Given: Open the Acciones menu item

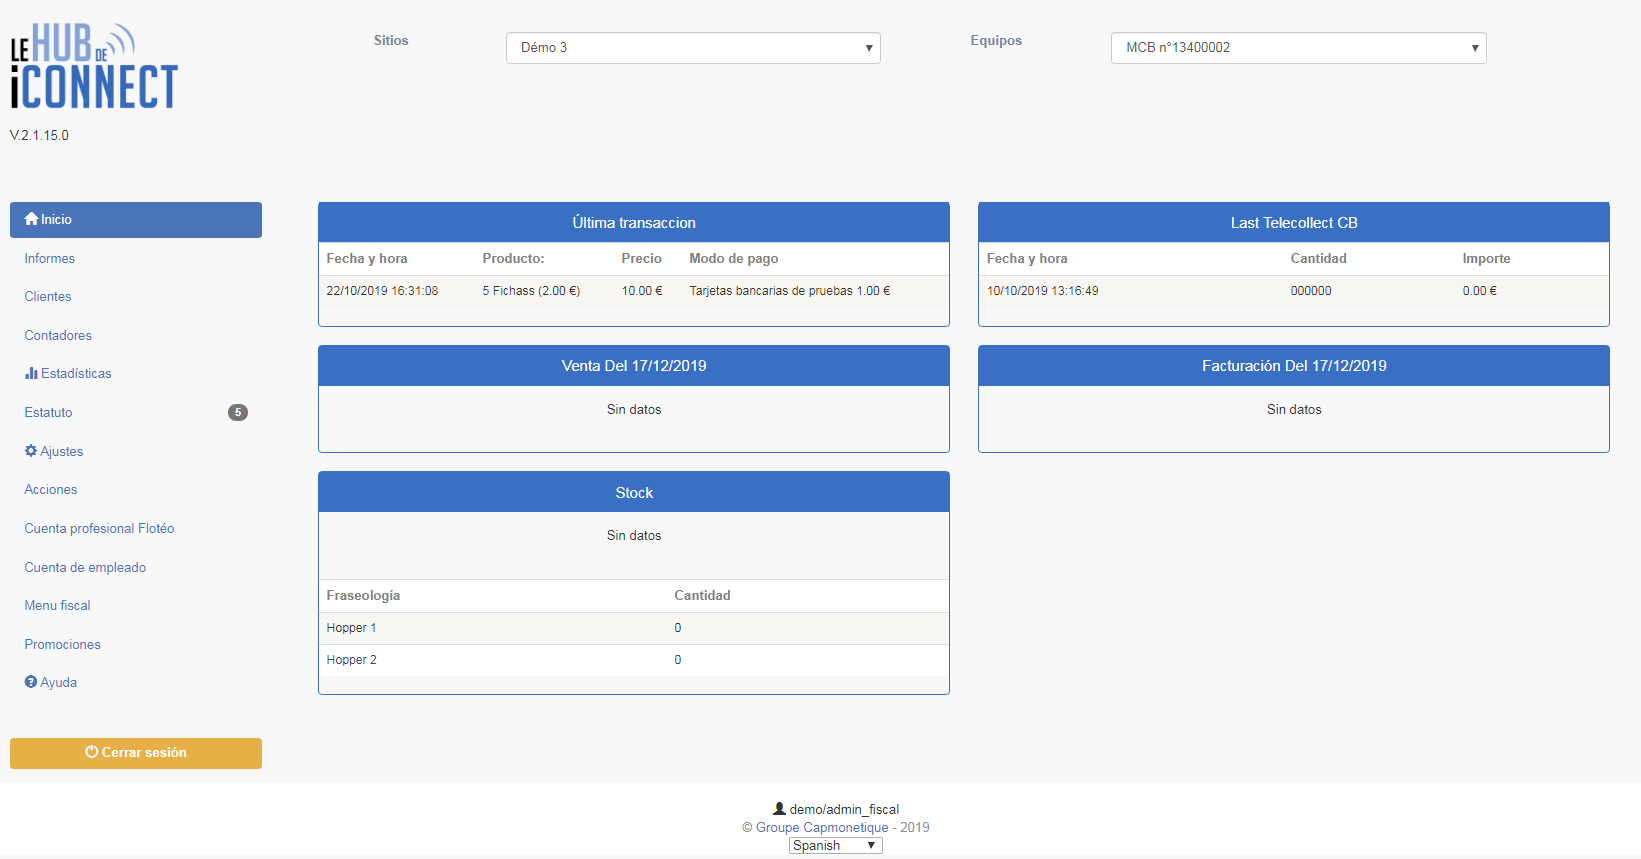Looking at the screenshot, I should (51, 489).
